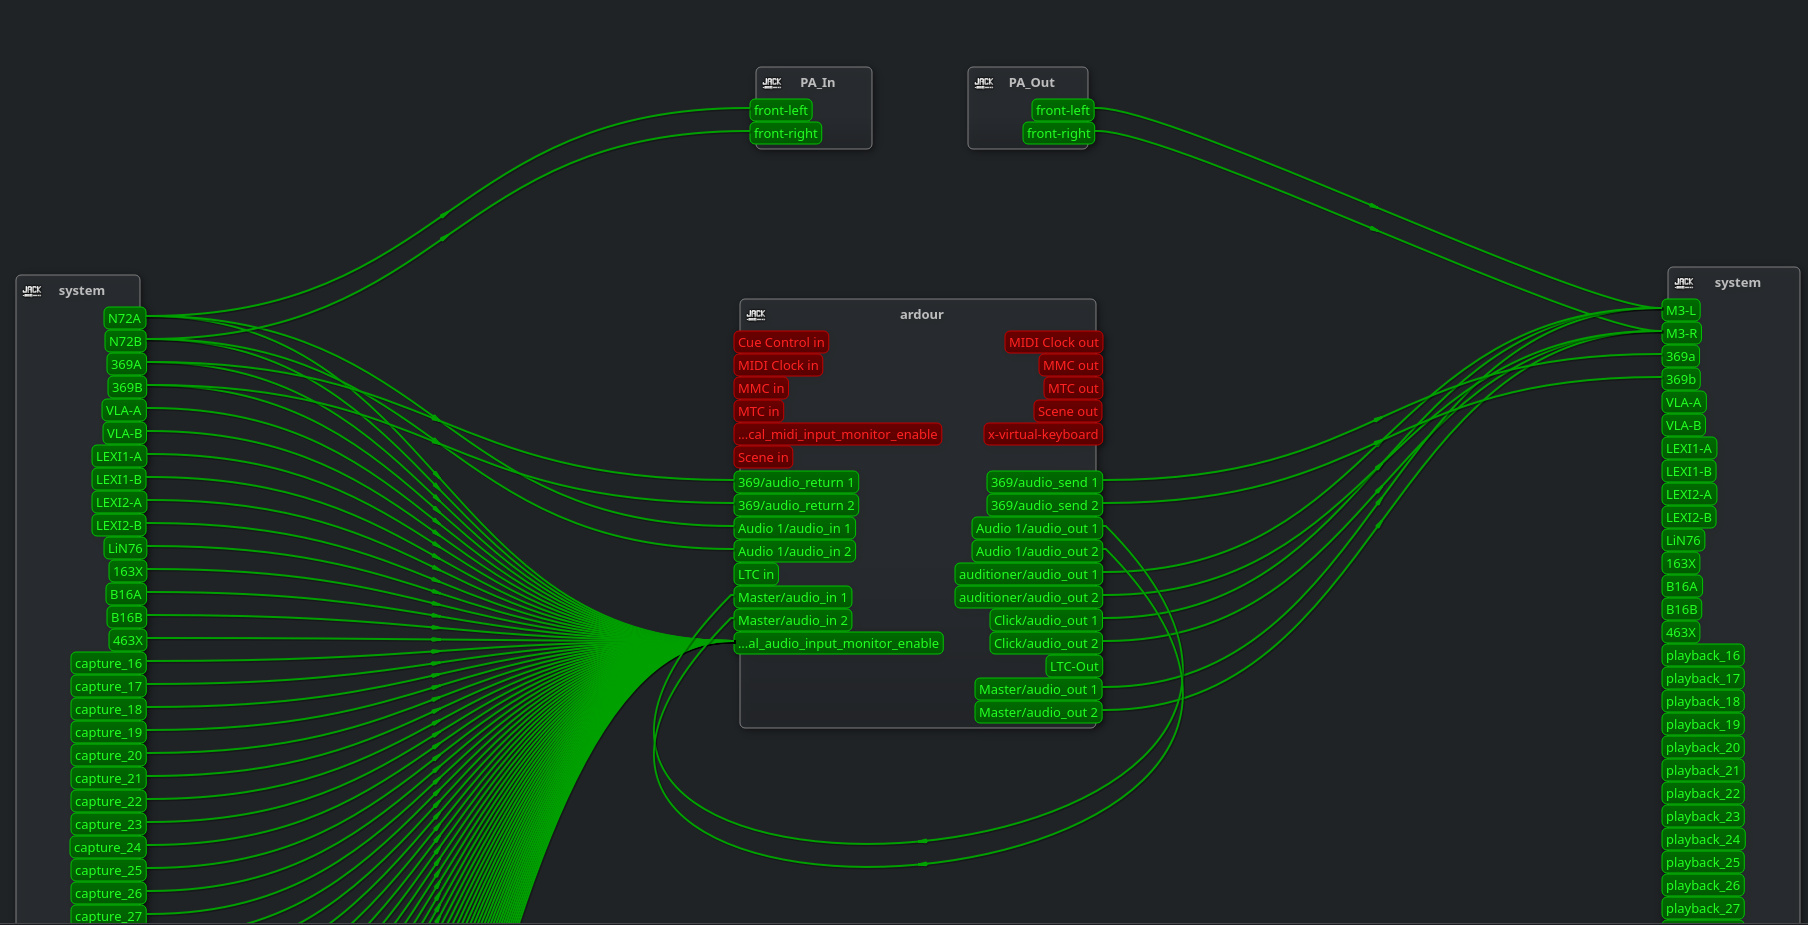Select the 369/audio_return 1 port
The width and height of the screenshot is (1808, 925).
point(796,483)
